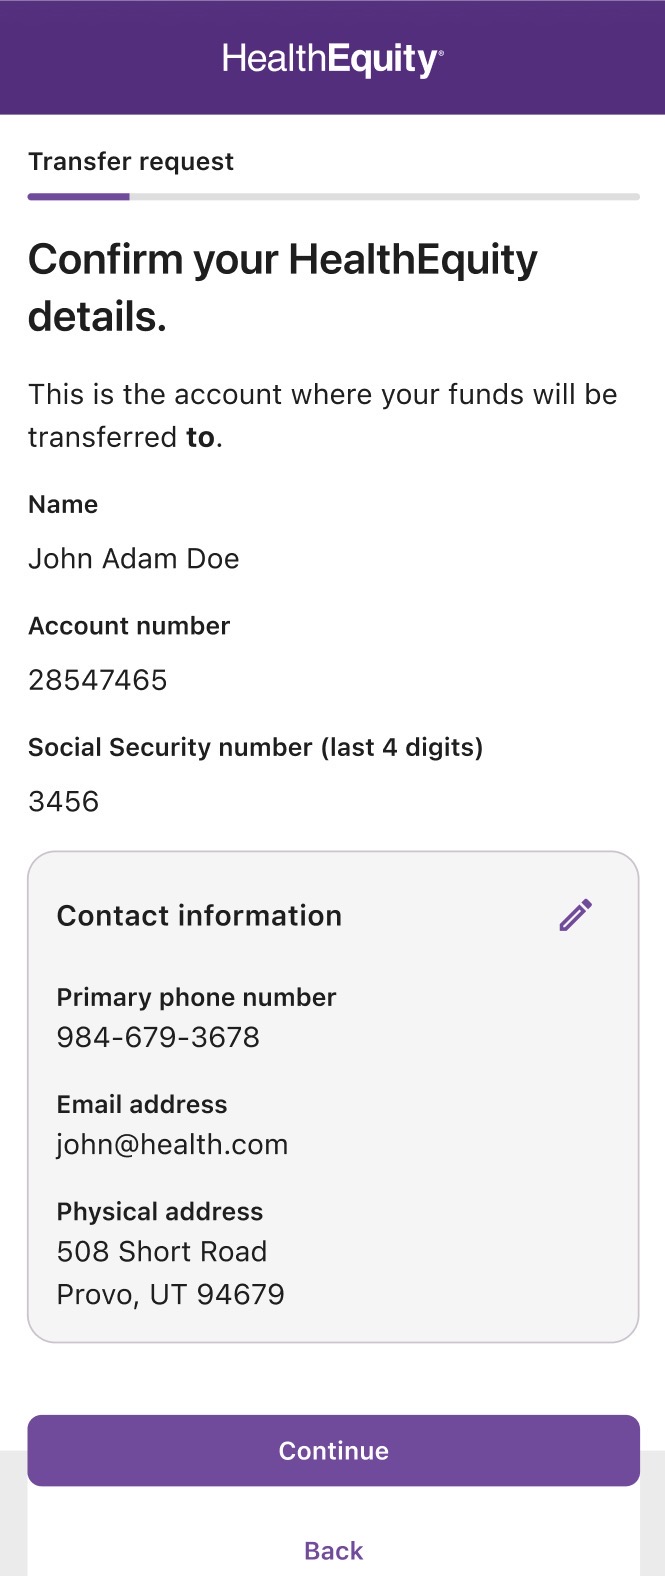Screen dimensions: 665x1576
Task: Select the Transfer request step label
Action: pyautogui.click(x=131, y=162)
